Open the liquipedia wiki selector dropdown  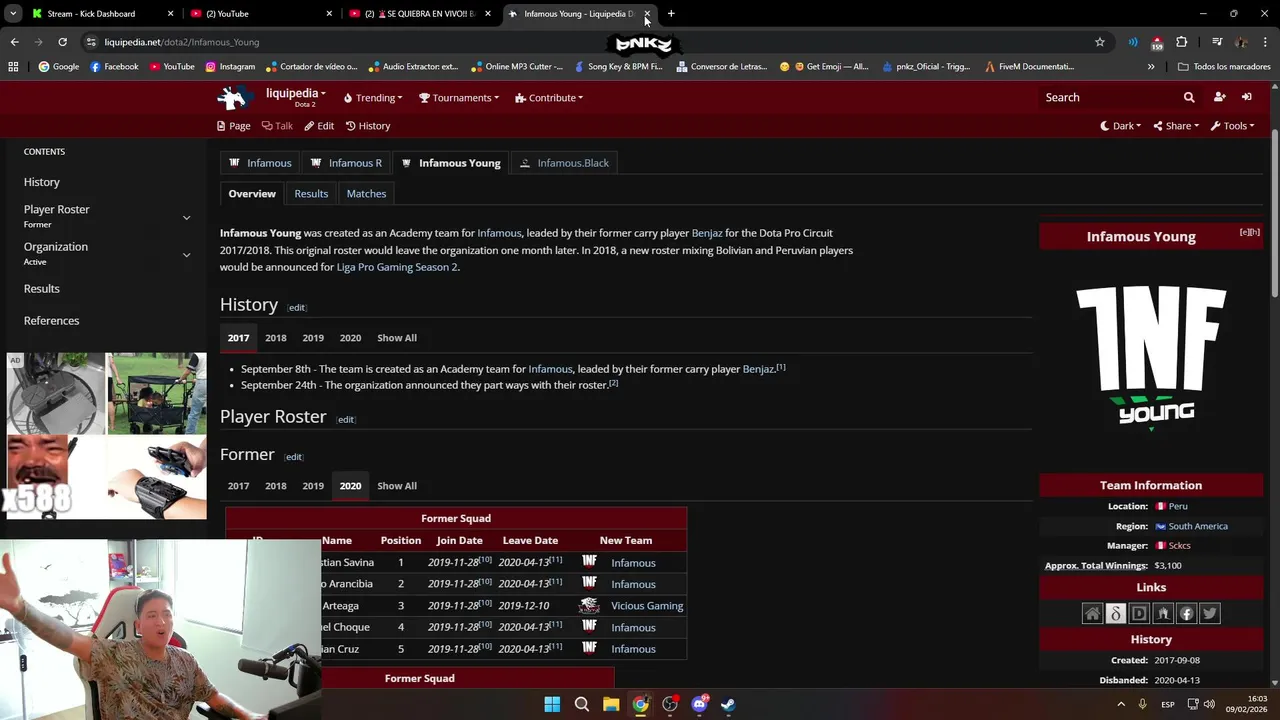(x=296, y=97)
